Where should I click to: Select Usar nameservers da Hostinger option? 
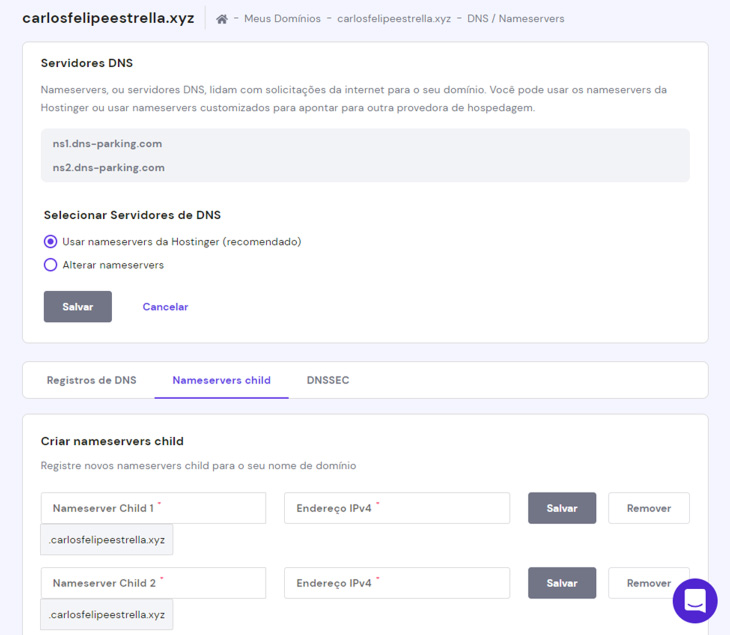pos(50,242)
